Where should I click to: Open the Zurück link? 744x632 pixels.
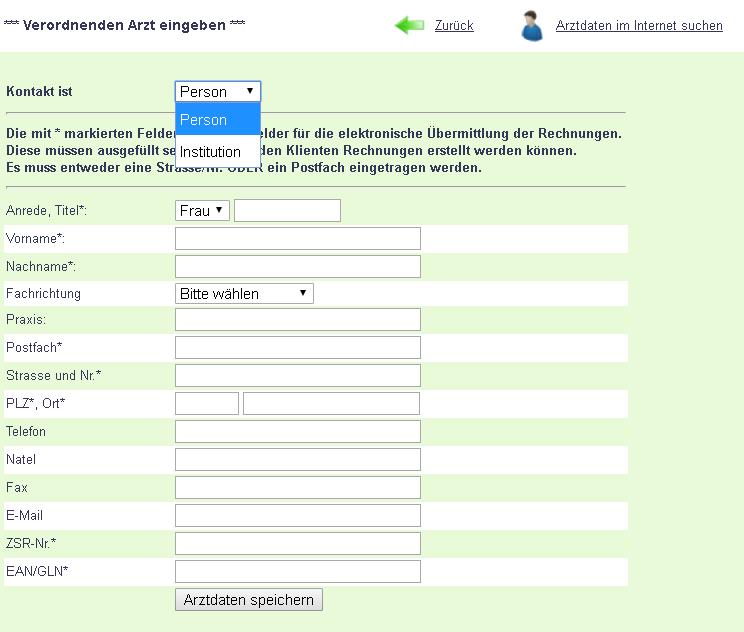click(x=454, y=26)
